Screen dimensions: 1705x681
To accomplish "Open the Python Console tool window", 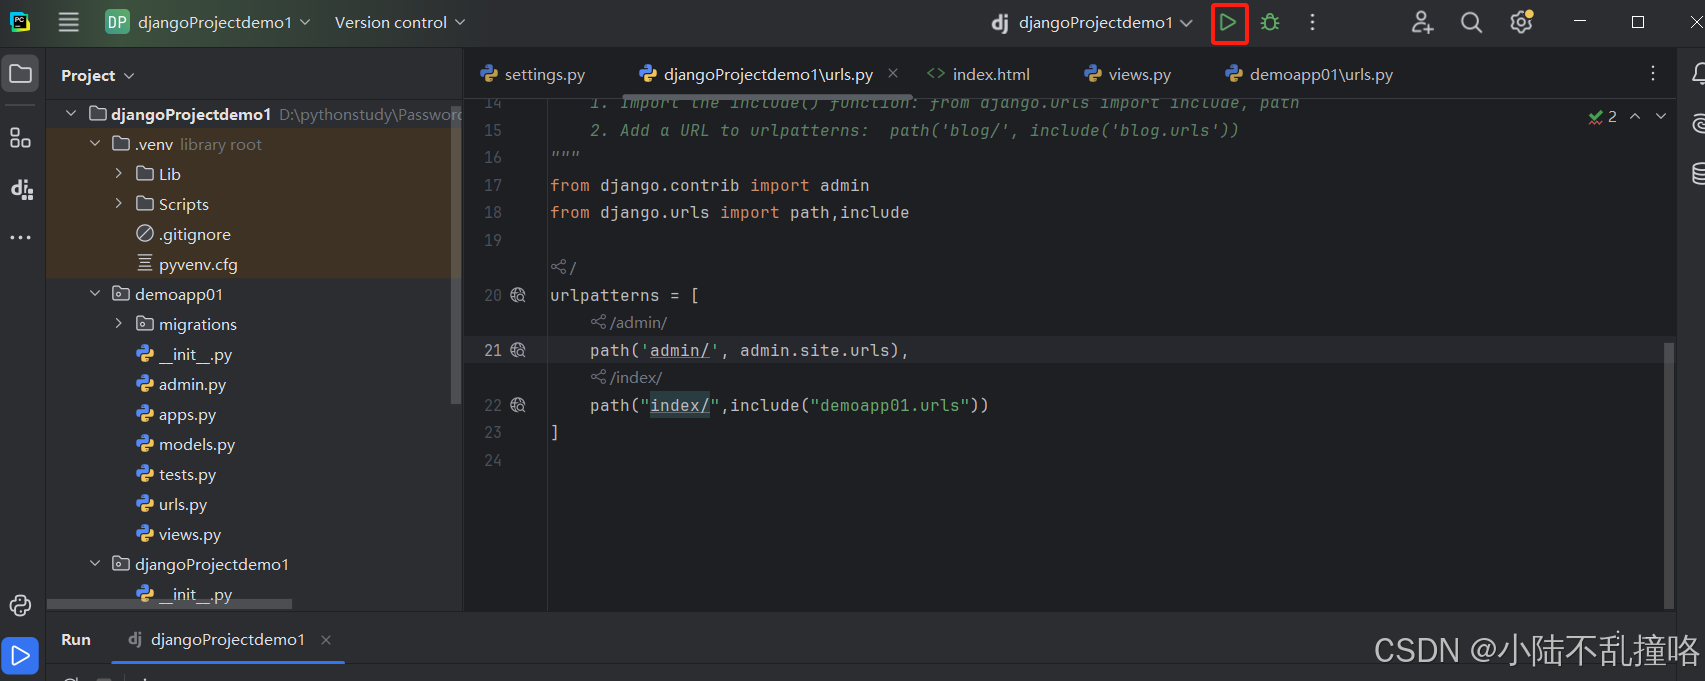I will tap(20, 605).
